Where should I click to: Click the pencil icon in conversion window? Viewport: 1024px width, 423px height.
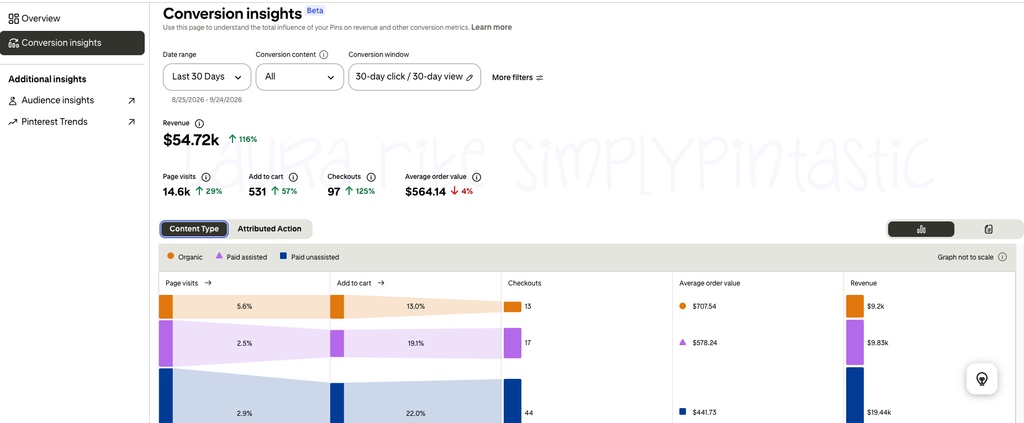469,77
